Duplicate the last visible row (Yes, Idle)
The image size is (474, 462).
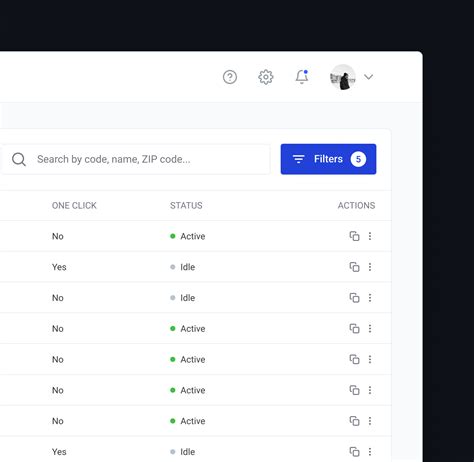(x=354, y=452)
